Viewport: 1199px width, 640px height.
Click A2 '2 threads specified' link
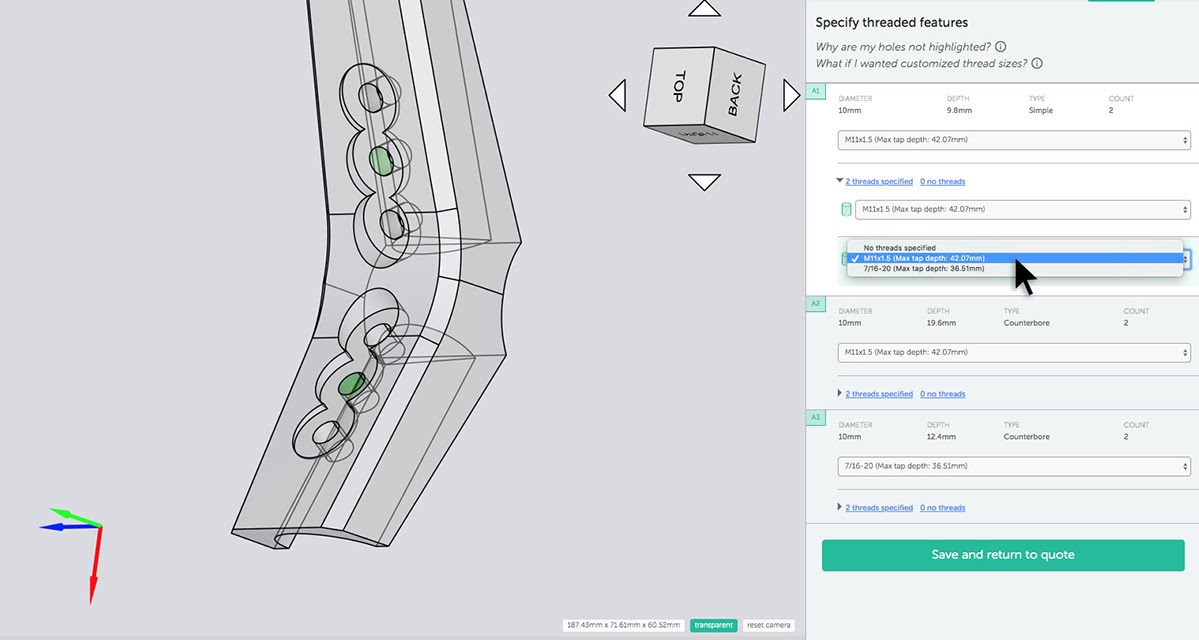click(x=879, y=395)
